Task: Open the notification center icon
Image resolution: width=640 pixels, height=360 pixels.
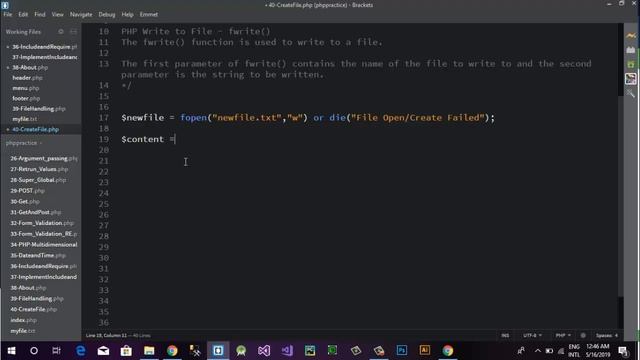Action: coord(623,351)
